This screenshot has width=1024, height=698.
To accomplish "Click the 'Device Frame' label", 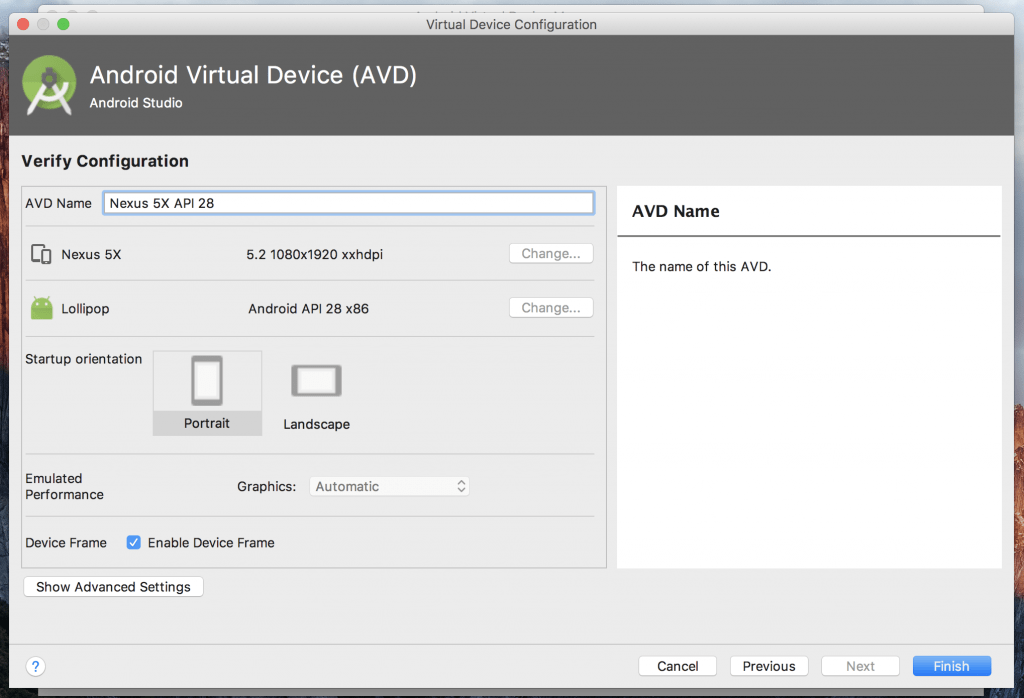I will tap(65, 543).
